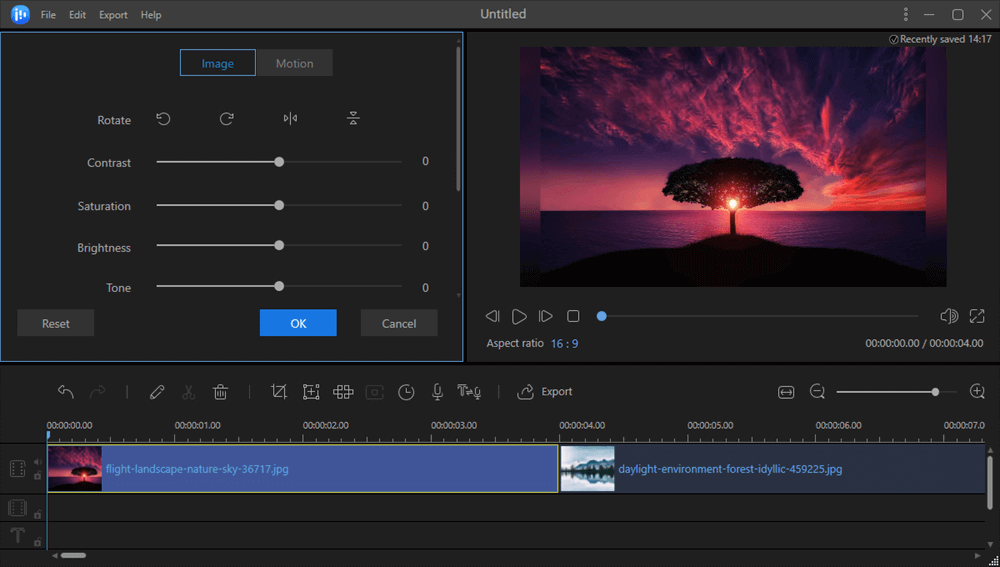Click the crop tool in timeline toolbar
This screenshot has height=567, width=1000.
[279, 392]
